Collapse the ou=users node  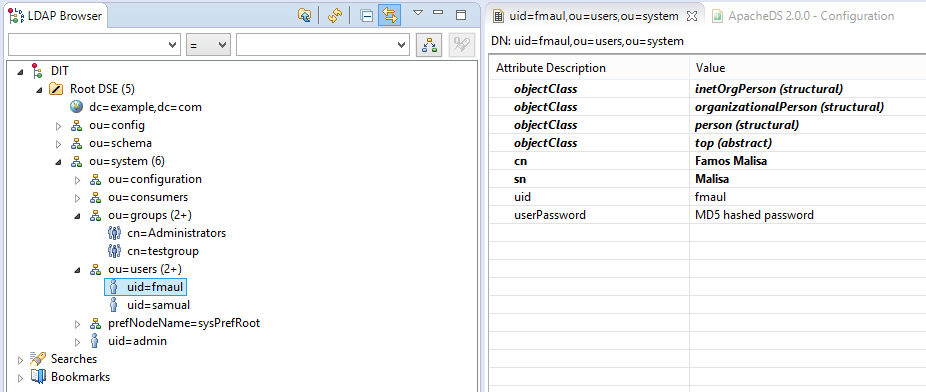(77, 270)
